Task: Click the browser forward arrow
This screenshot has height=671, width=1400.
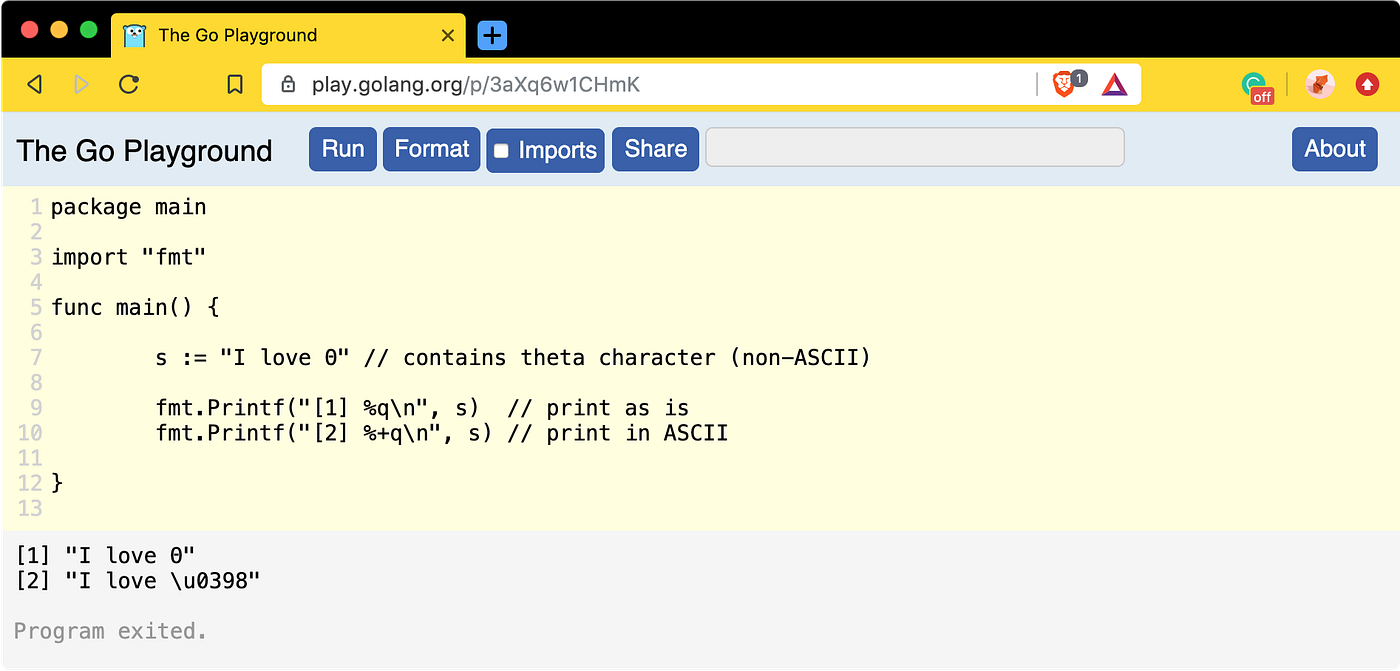Action: tap(82, 85)
